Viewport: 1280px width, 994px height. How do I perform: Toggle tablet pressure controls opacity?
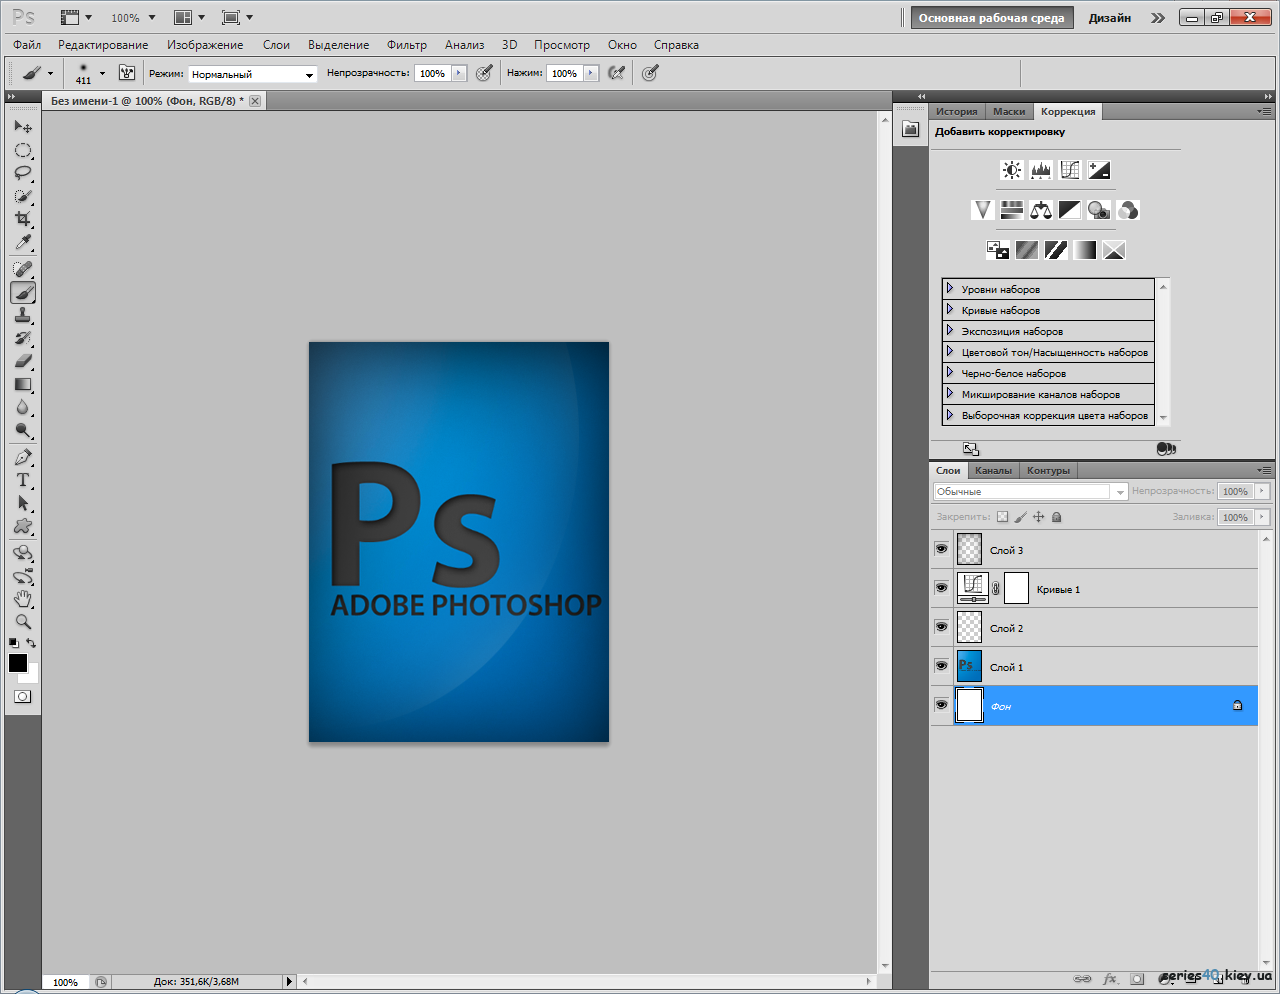484,73
